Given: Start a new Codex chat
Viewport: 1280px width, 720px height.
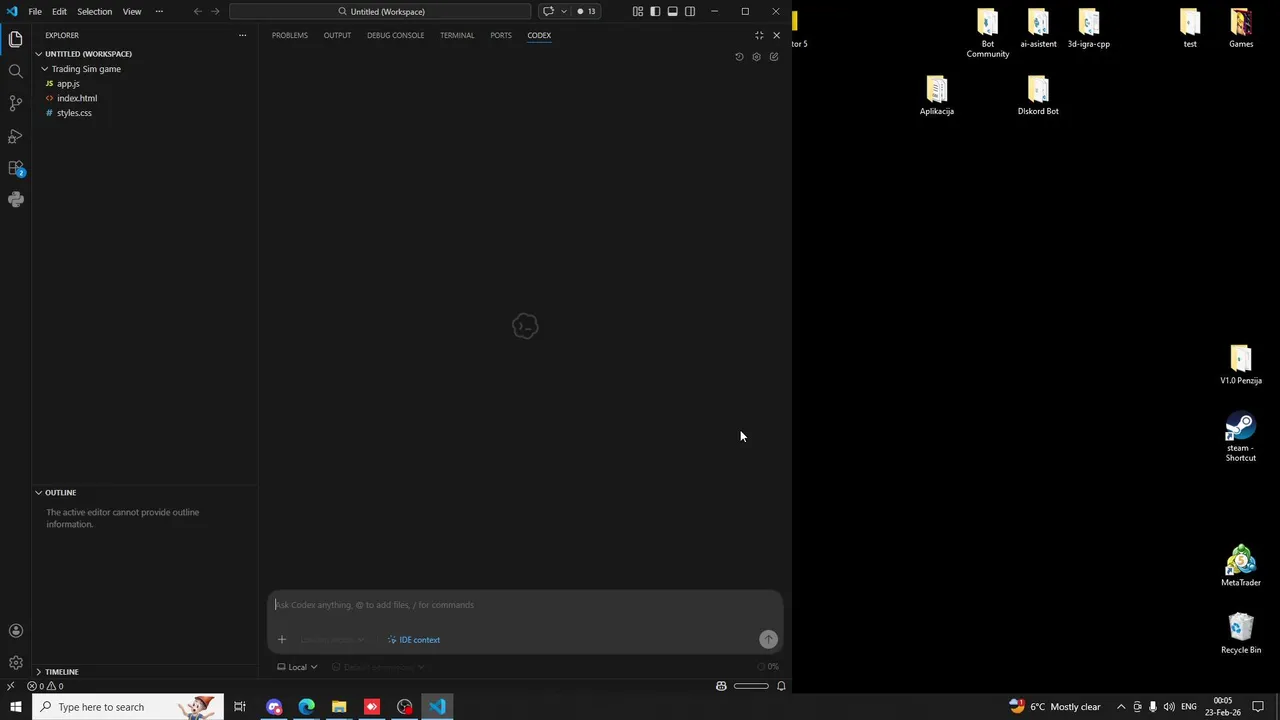Looking at the screenshot, I should click(x=773, y=57).
